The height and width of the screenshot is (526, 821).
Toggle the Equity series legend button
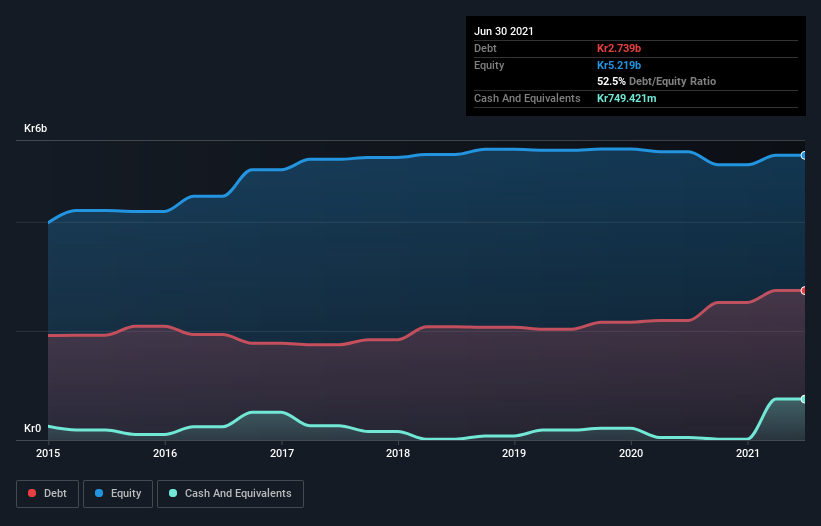coord(118,494)
